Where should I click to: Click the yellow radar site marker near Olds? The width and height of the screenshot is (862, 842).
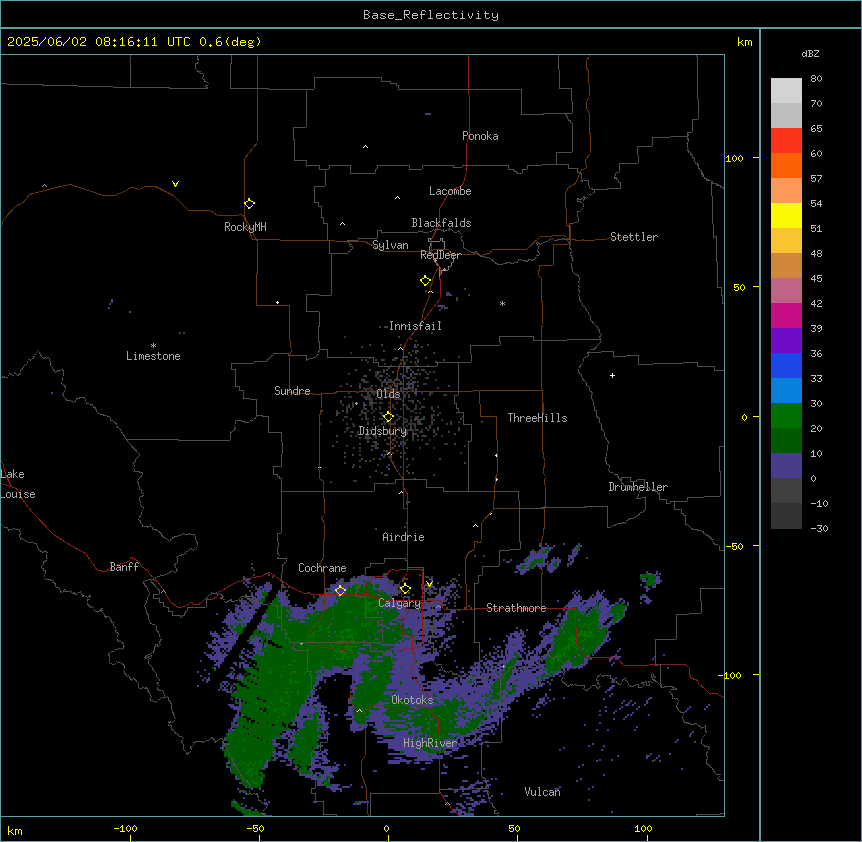(x=388, y=417)
